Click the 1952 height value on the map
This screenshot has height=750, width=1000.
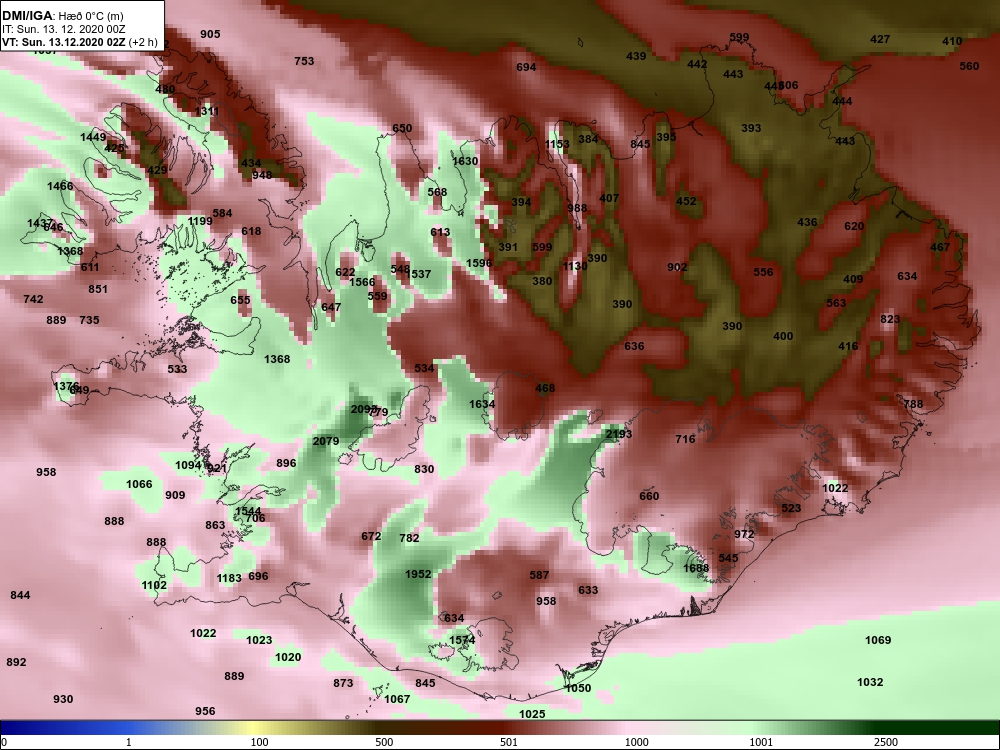(x=418, y=574)
